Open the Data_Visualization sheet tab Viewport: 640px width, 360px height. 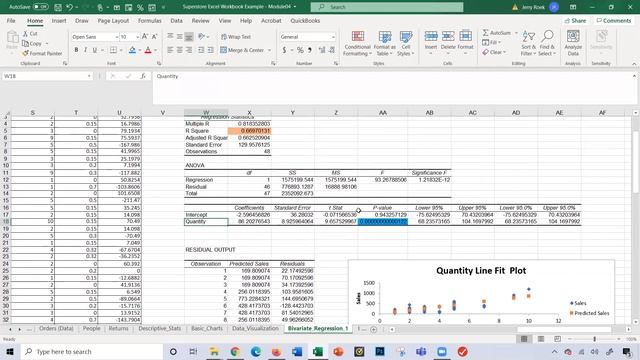coord(255,329)
